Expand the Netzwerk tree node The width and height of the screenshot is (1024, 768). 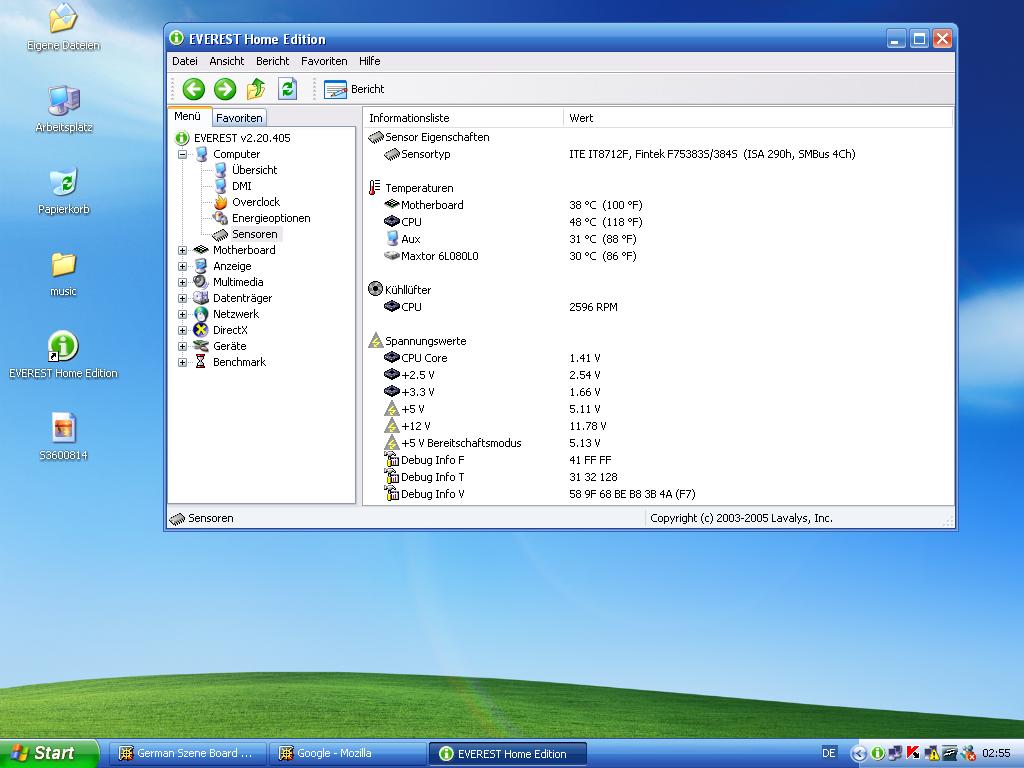[183, 314]
